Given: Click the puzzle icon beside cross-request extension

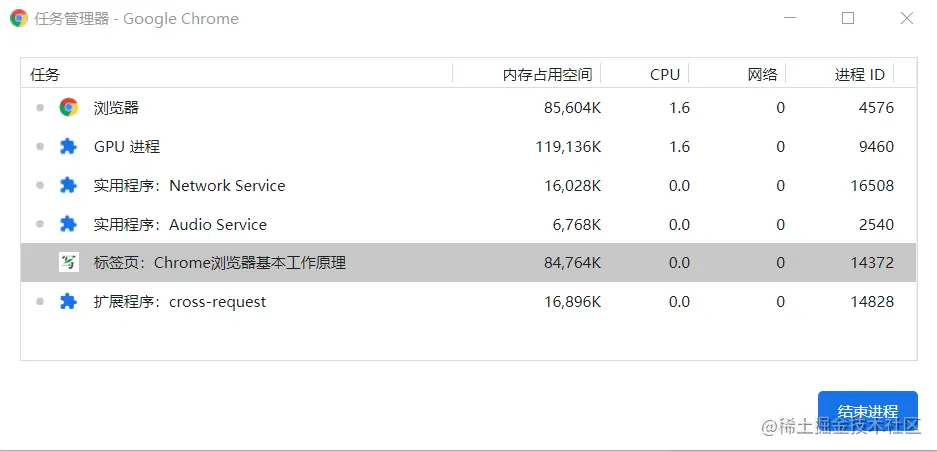Looking at the screenshot, I should tap(69, 301).
